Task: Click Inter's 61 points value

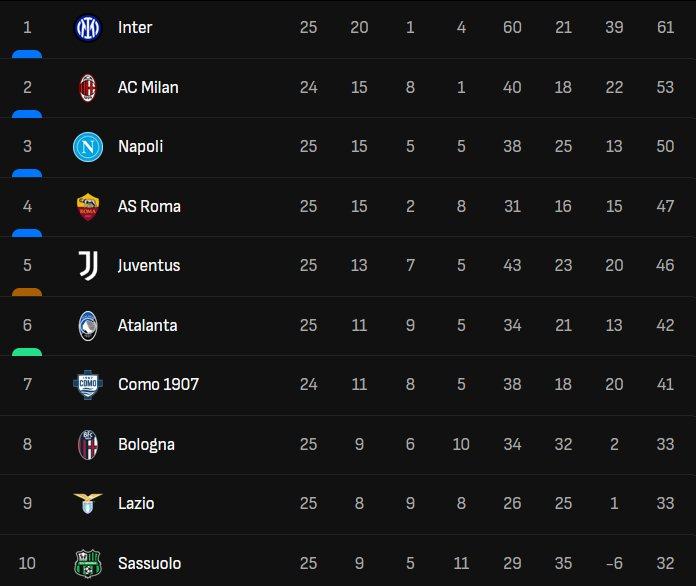Action: [665, 28]
